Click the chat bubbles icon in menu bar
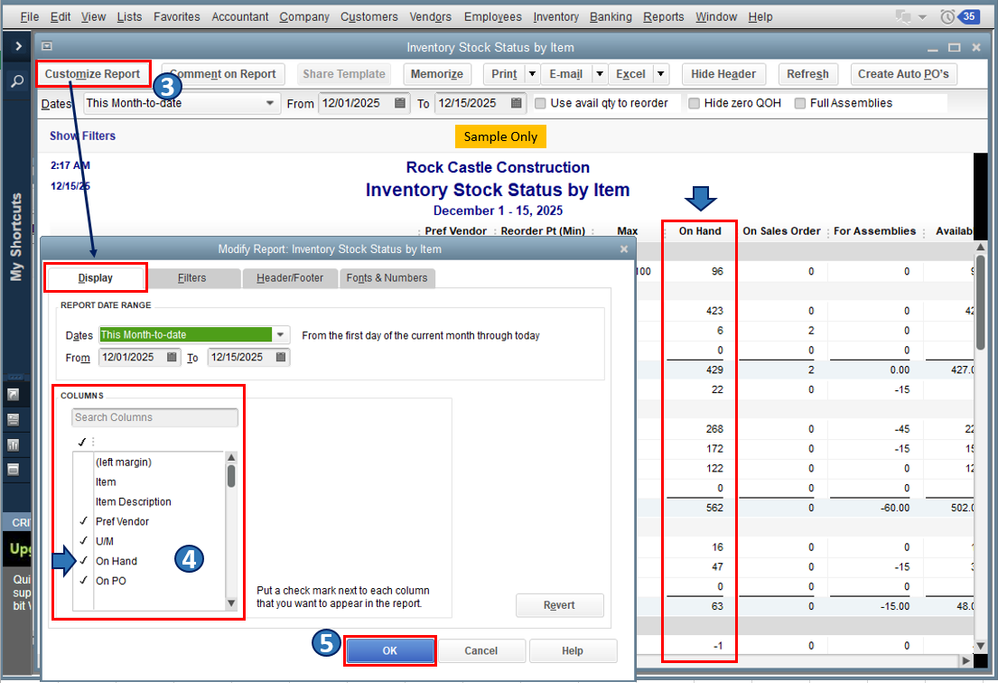Image resolution: width=998 pixels, height=683 pixels. pos(903,17)
